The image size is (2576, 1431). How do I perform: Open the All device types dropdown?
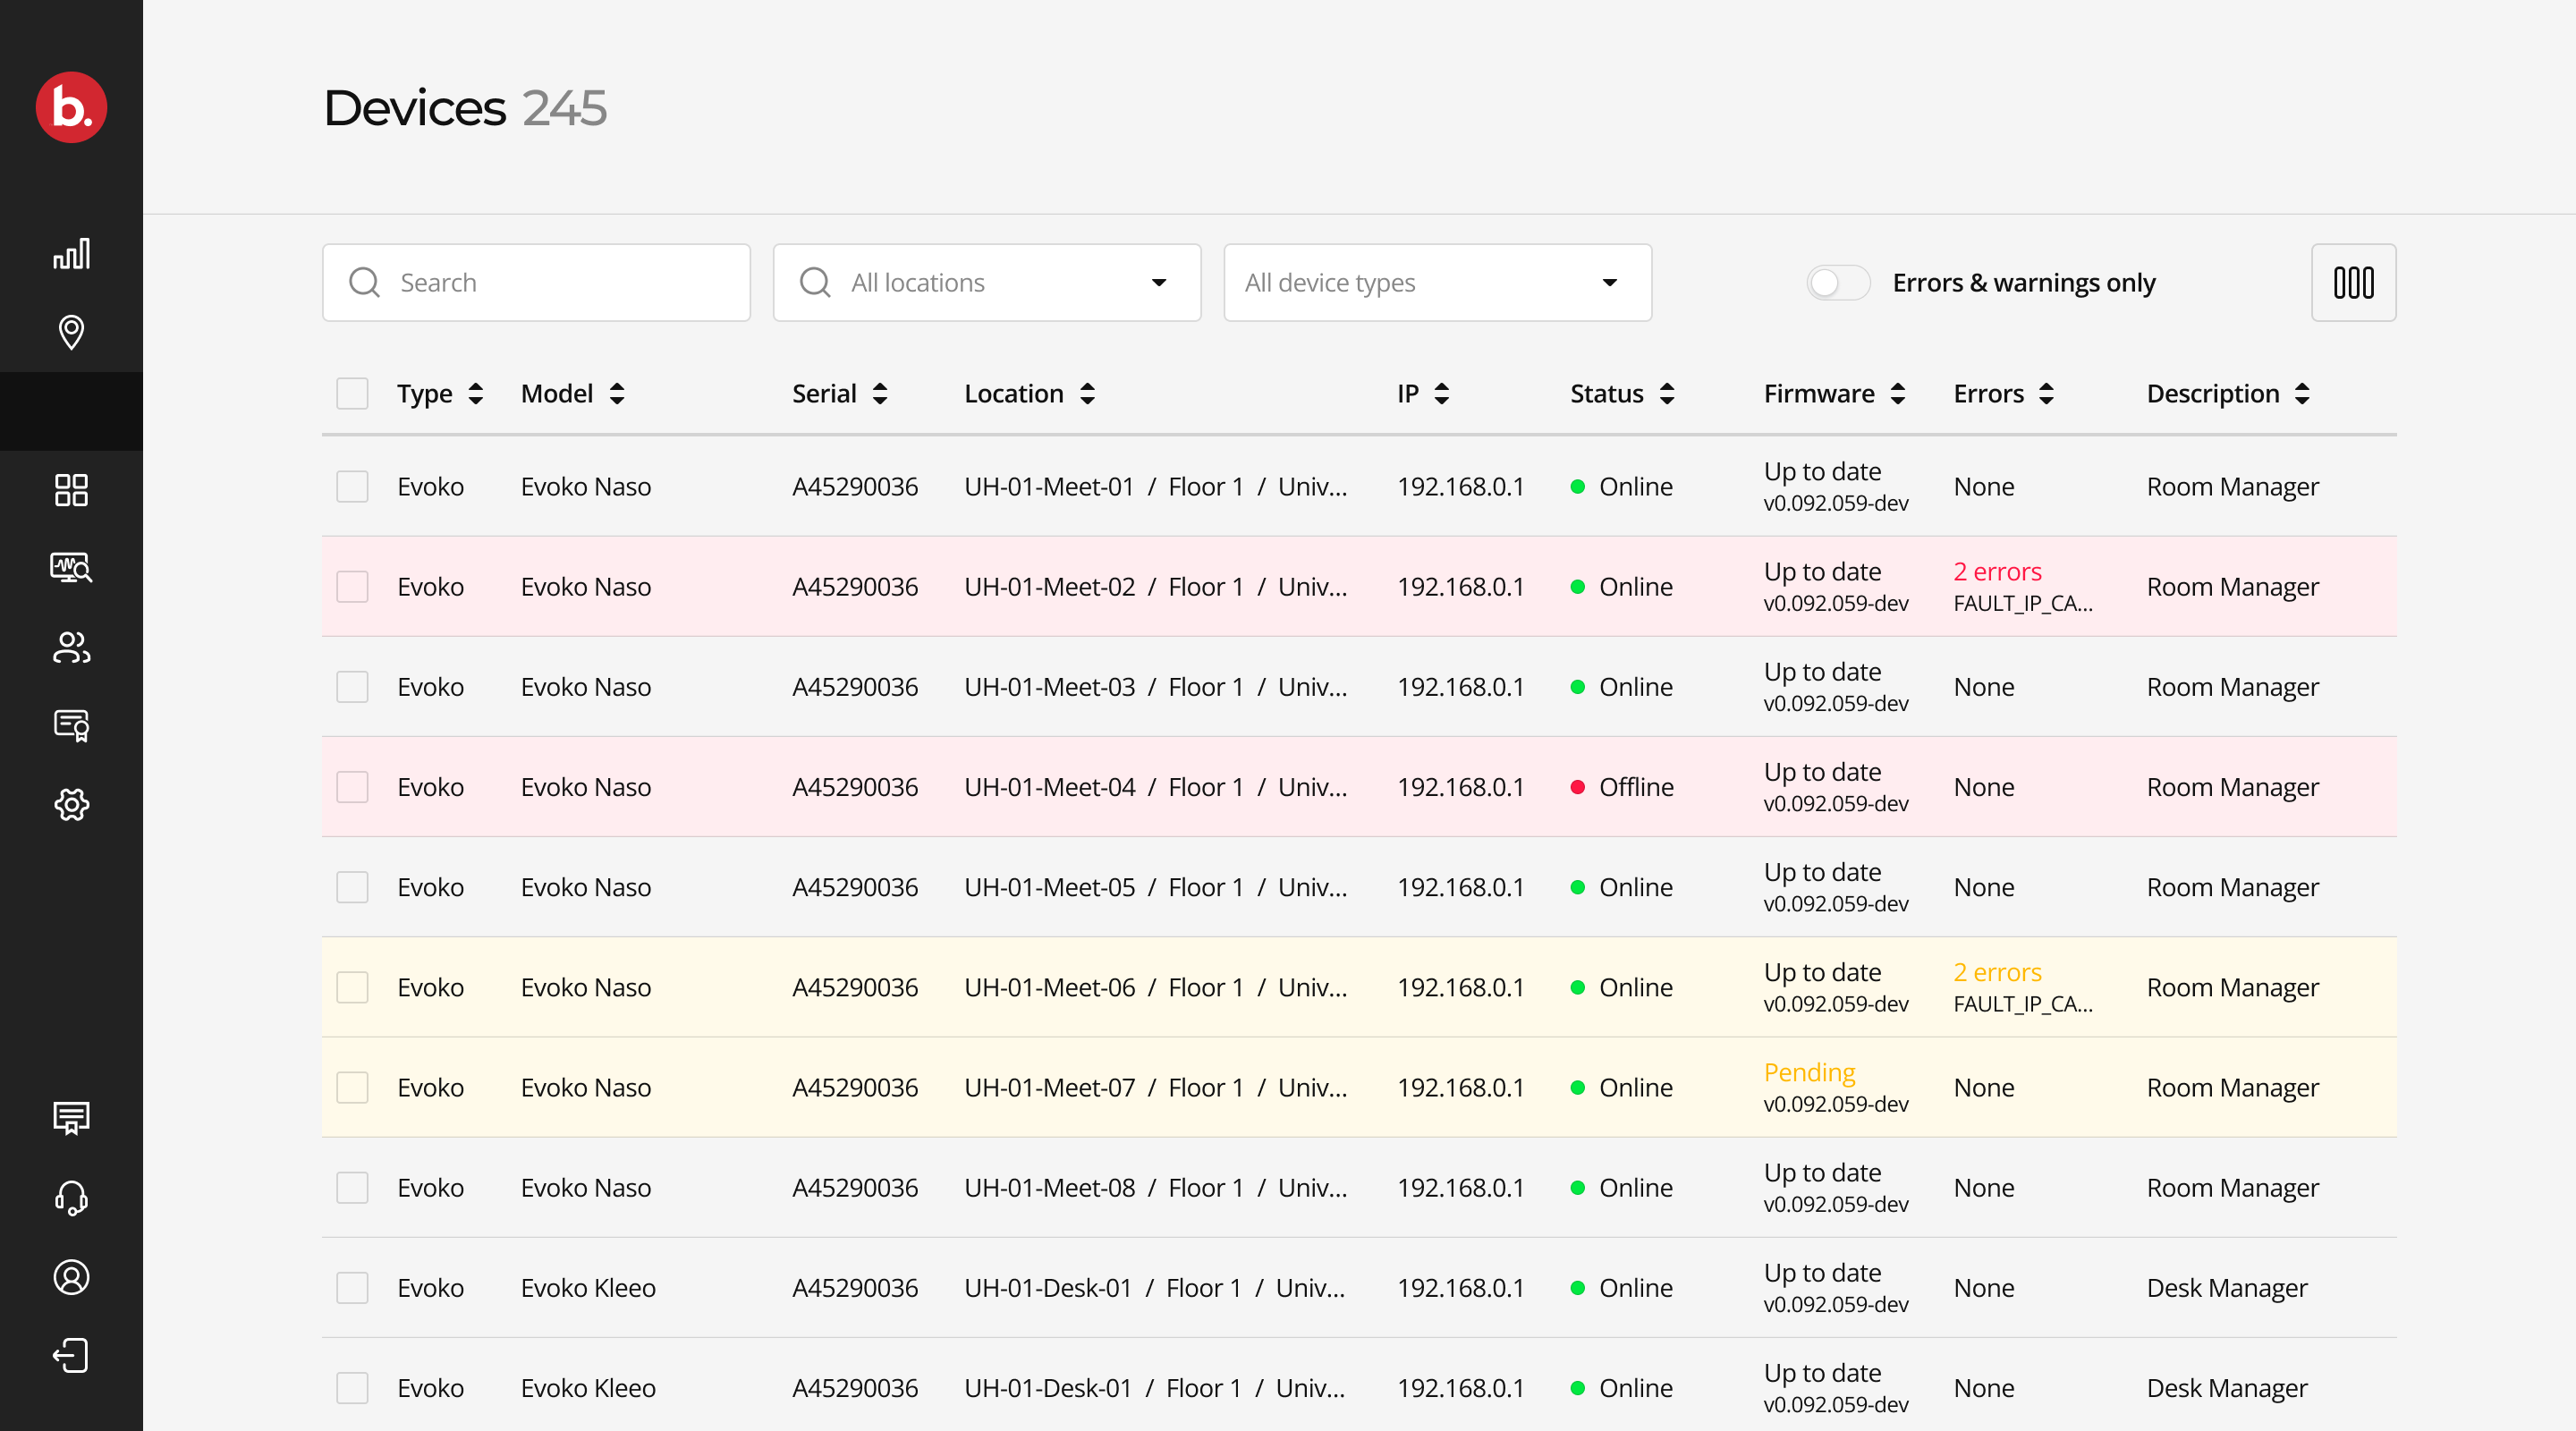[x=1437, y=283]
